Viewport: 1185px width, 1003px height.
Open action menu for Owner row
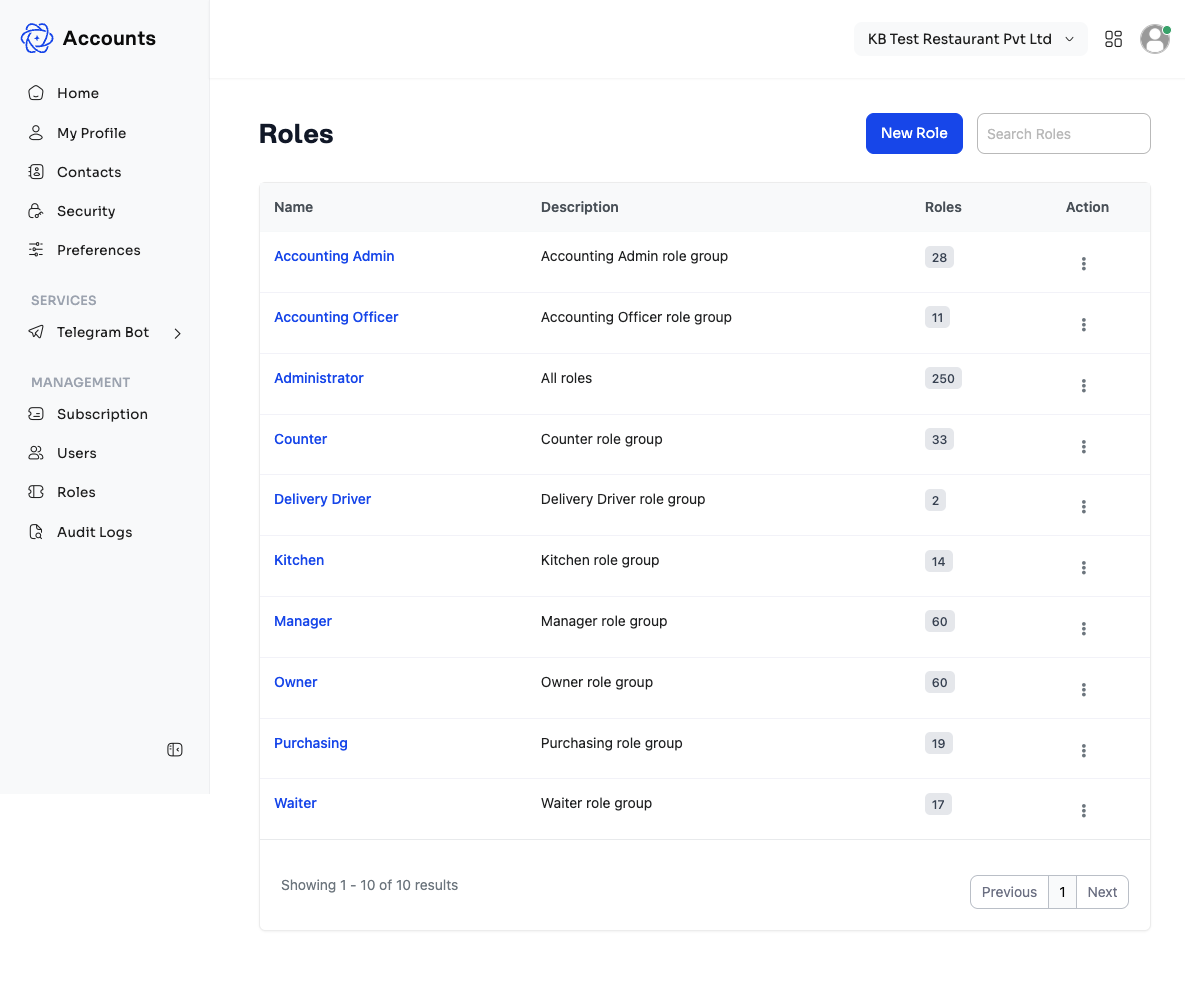(1083, 690)
